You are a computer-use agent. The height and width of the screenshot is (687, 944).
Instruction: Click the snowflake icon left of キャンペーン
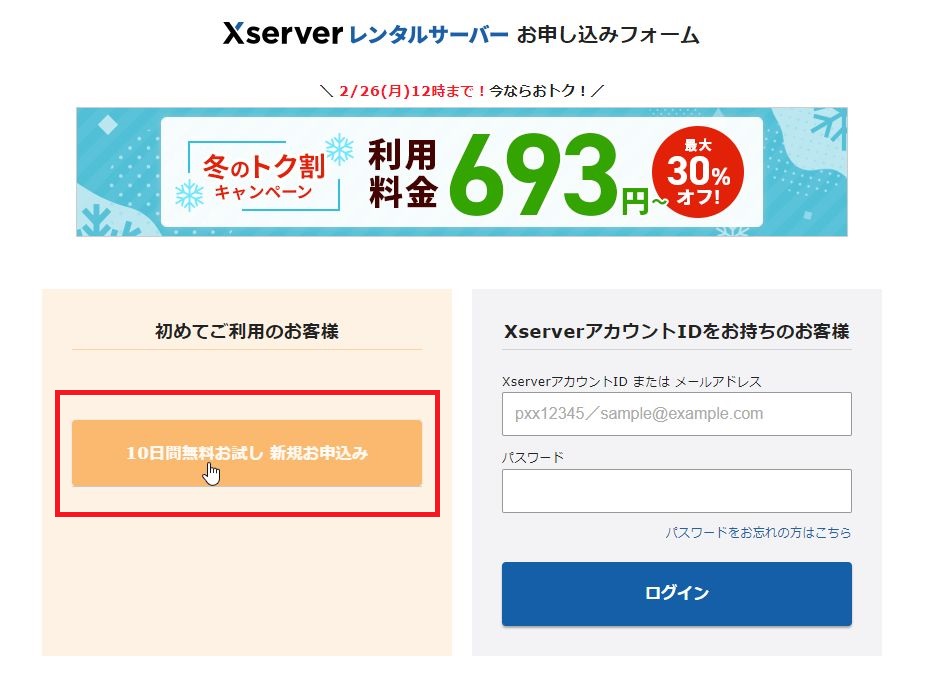[x=189, y=195]
